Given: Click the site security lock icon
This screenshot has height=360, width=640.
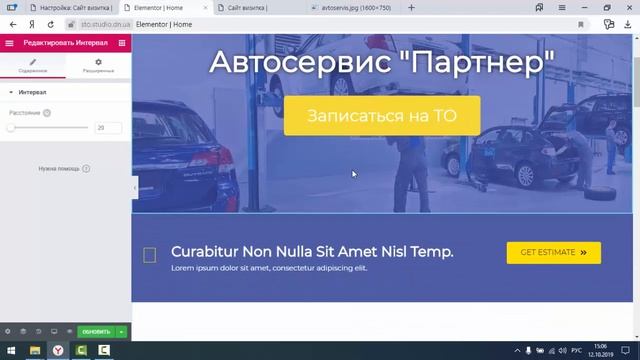Looking at the screenshot, I should coord(71,24).
